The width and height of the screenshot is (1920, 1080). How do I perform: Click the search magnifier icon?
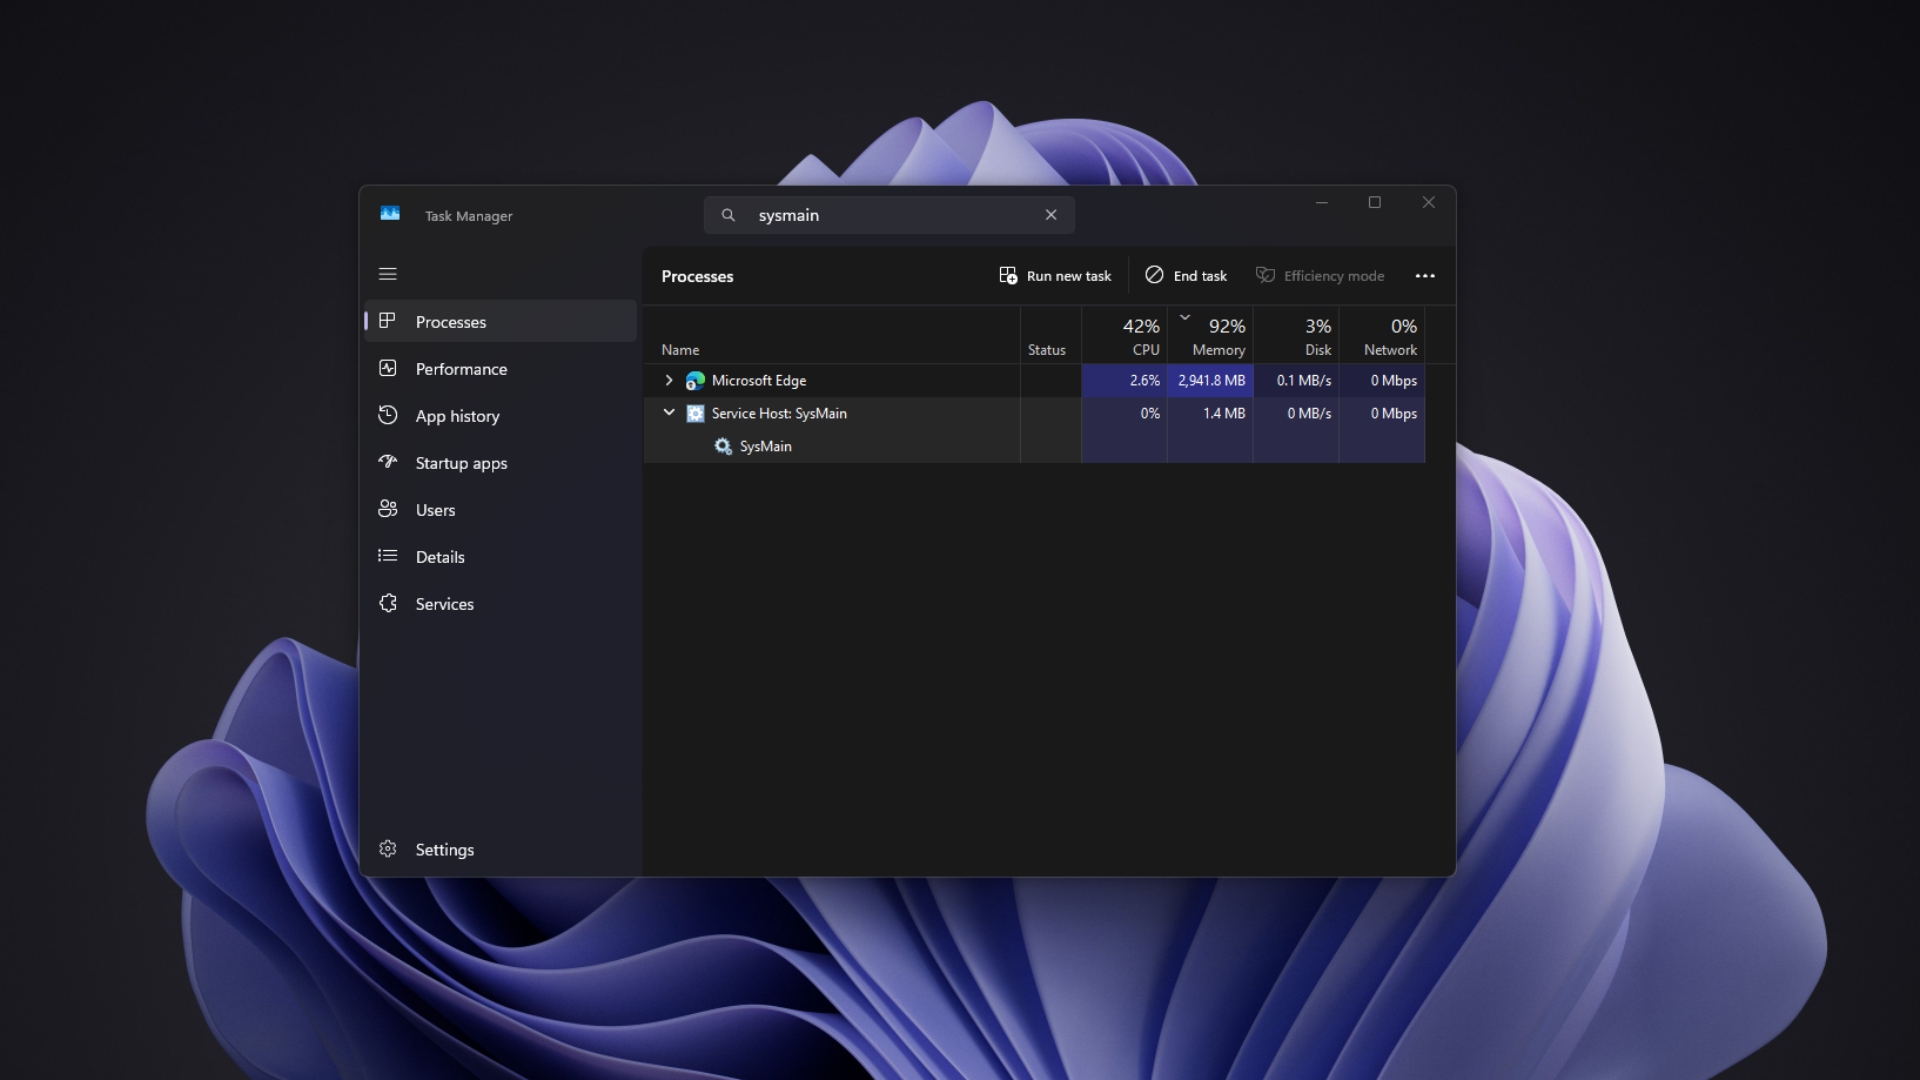[x=728, y=215]
